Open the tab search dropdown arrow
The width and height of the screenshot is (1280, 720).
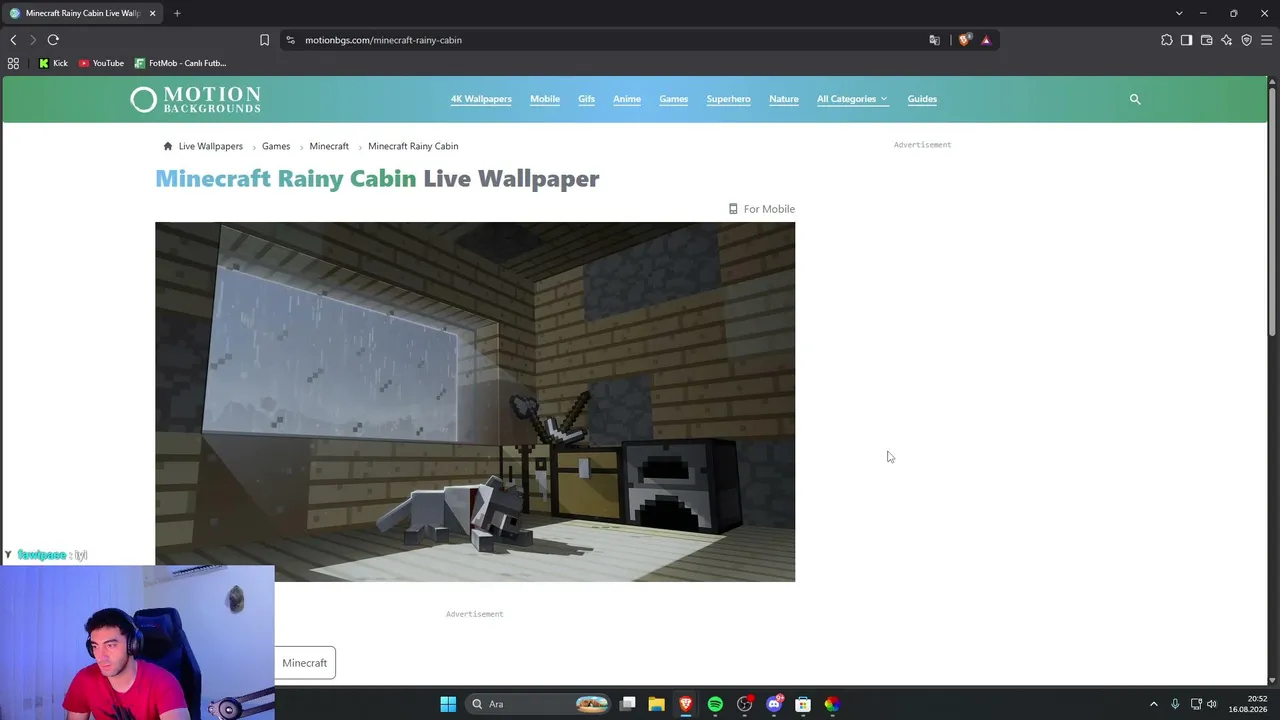(x=1179, y=13)
